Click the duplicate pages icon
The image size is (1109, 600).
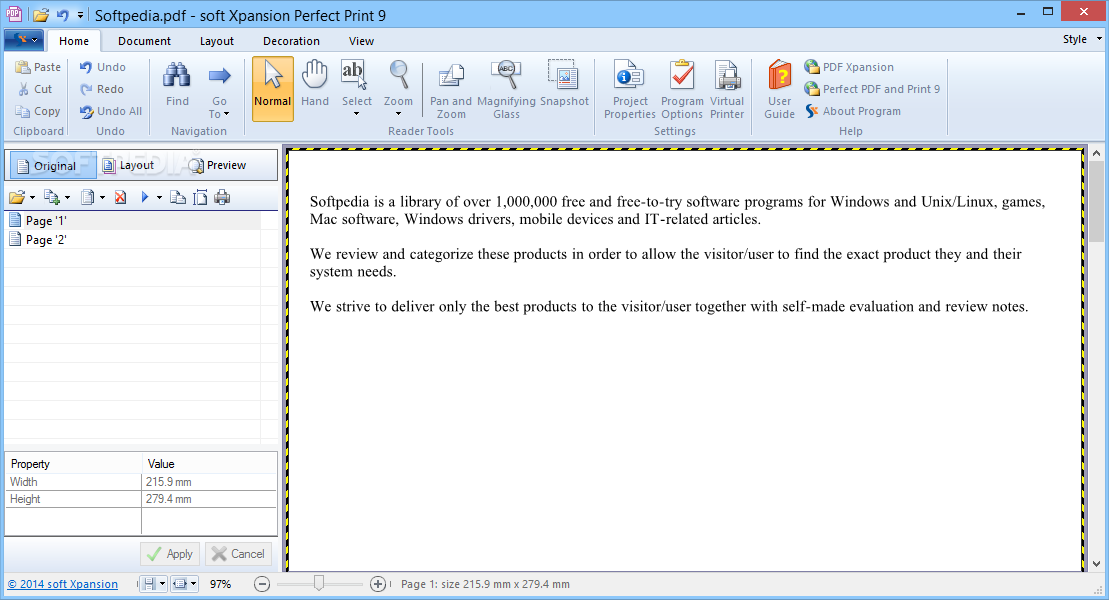(x=178, y=197)
